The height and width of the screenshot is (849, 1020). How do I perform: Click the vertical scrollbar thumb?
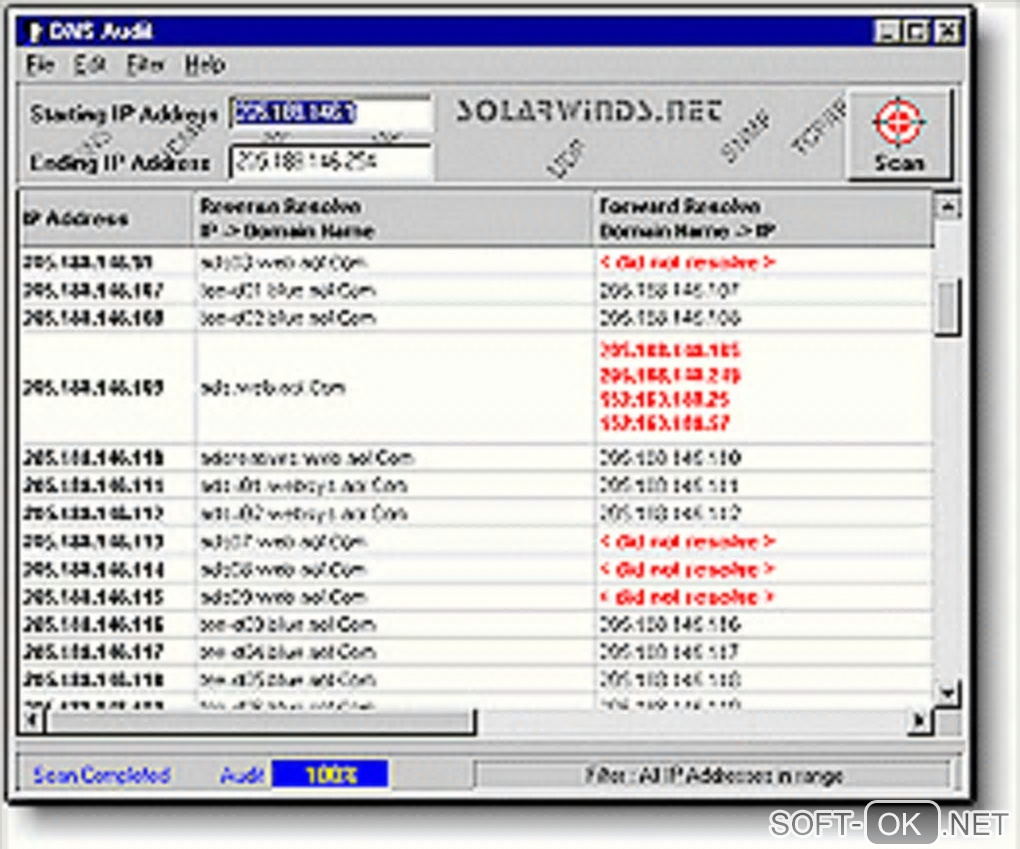948,308
